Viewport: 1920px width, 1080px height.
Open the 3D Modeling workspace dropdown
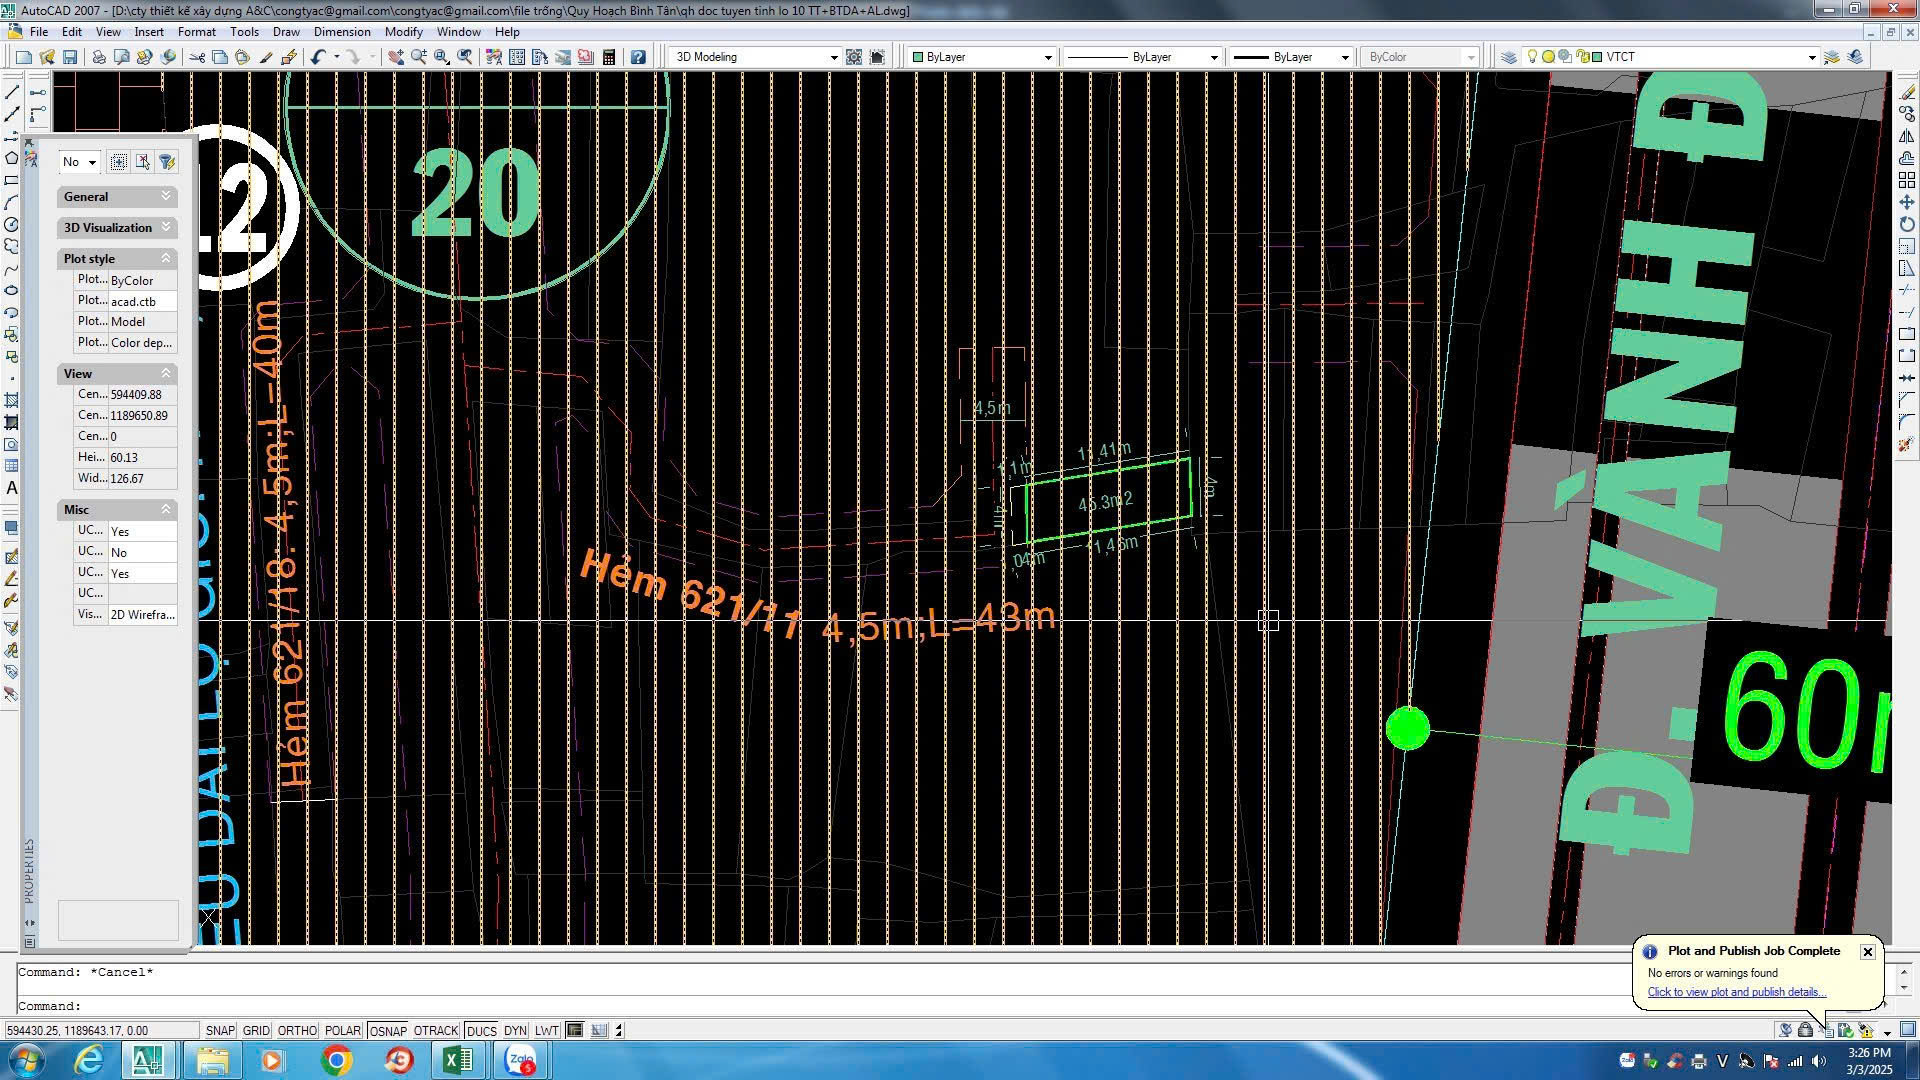click(x=833, y=57)
